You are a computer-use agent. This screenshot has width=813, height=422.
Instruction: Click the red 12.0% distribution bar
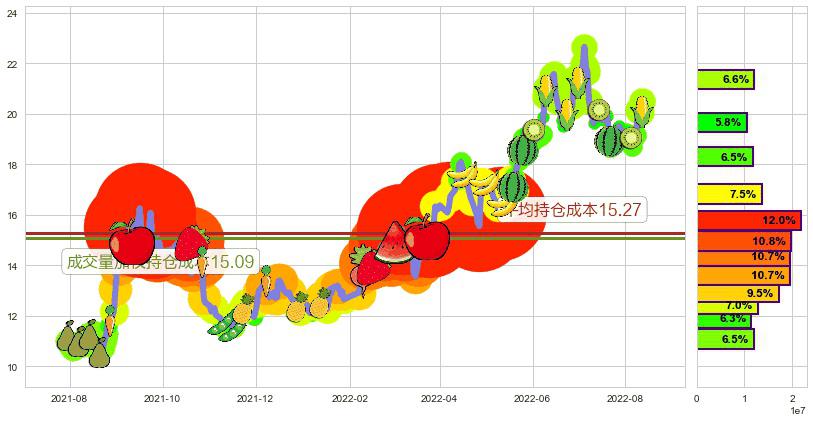pos(749,220)
